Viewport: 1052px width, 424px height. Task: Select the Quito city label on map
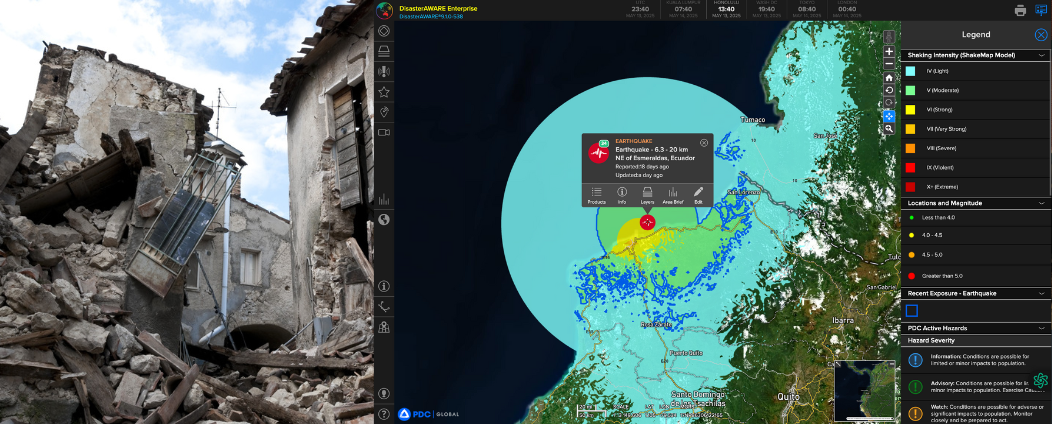[788, 396]
